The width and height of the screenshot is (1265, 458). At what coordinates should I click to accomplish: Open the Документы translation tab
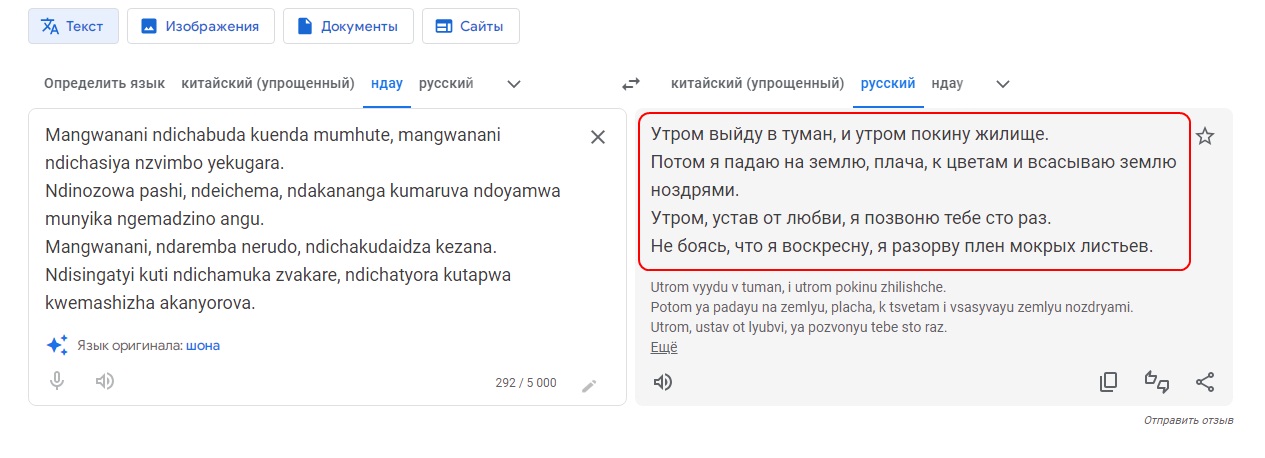[x=346, y=26]
